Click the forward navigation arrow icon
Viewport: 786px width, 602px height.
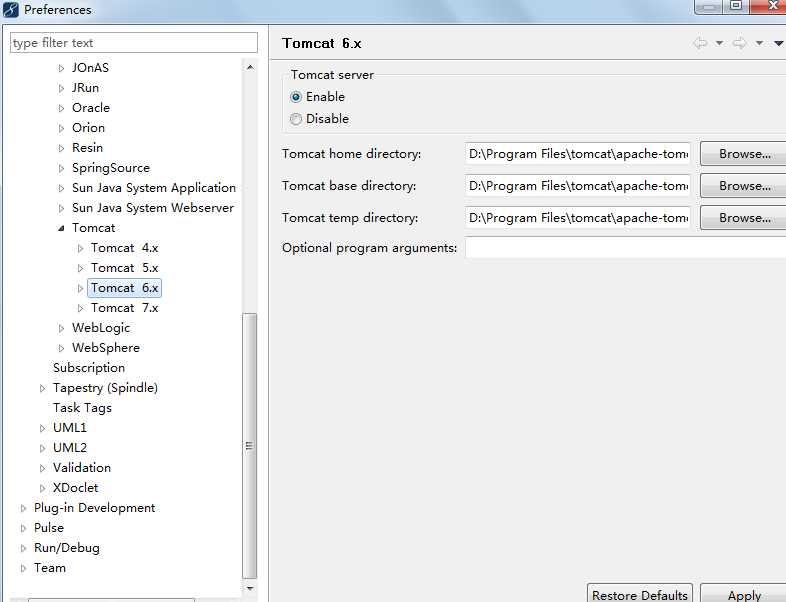coord(740,43)
